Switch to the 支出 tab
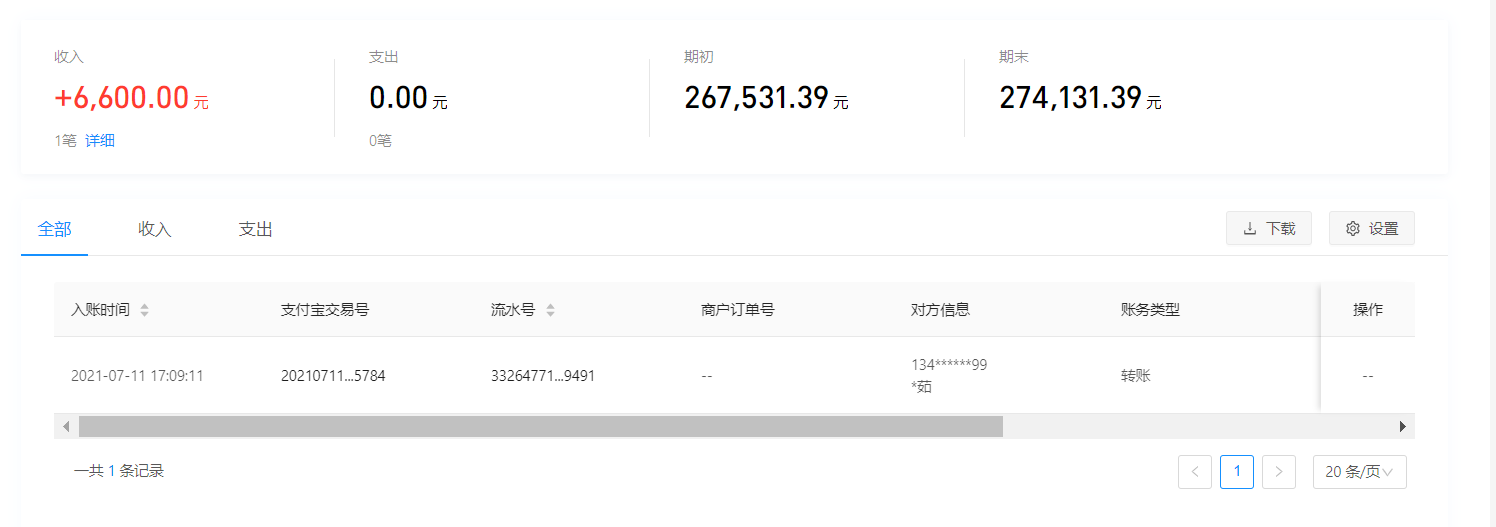 255,229
